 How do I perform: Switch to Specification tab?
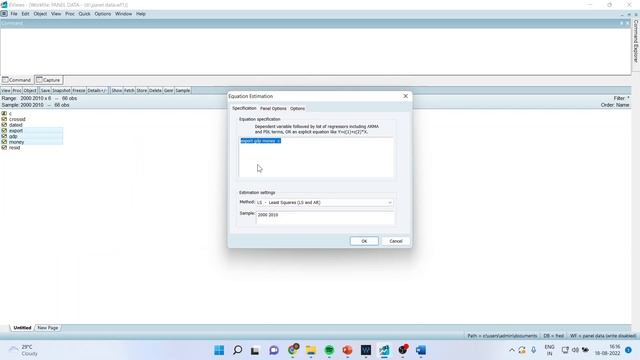[244, 108]
